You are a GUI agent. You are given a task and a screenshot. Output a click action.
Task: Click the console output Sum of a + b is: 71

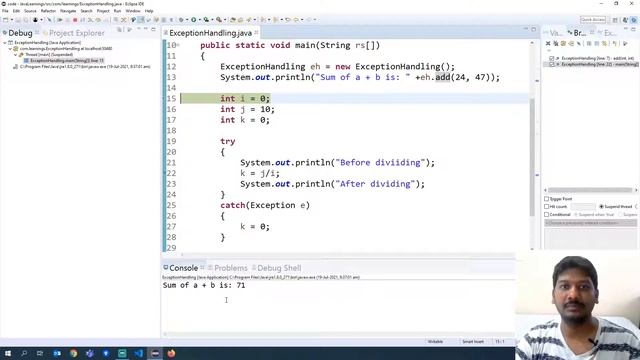[204, 285]
